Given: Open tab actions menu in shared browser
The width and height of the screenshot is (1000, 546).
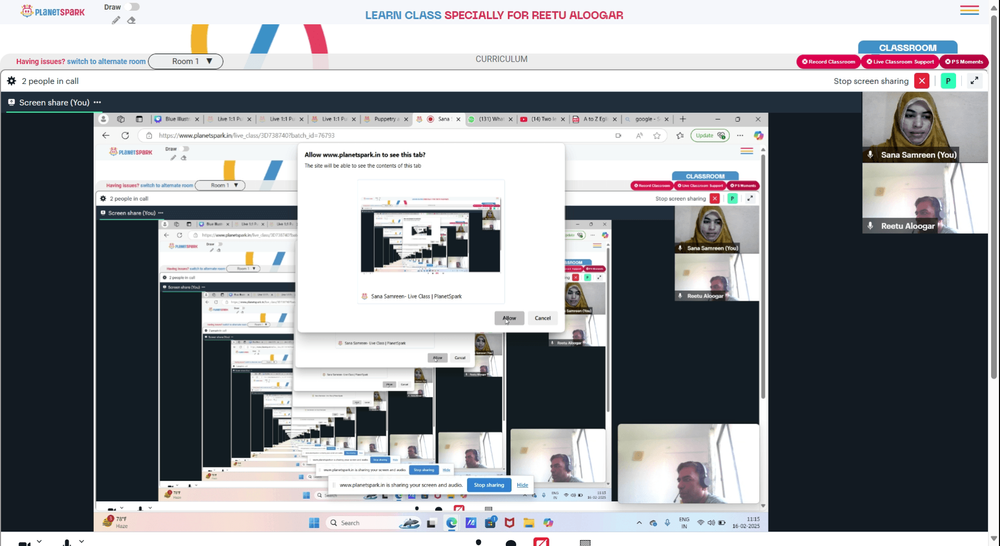Looking at the screenshot, I should [x=139, y=119].
